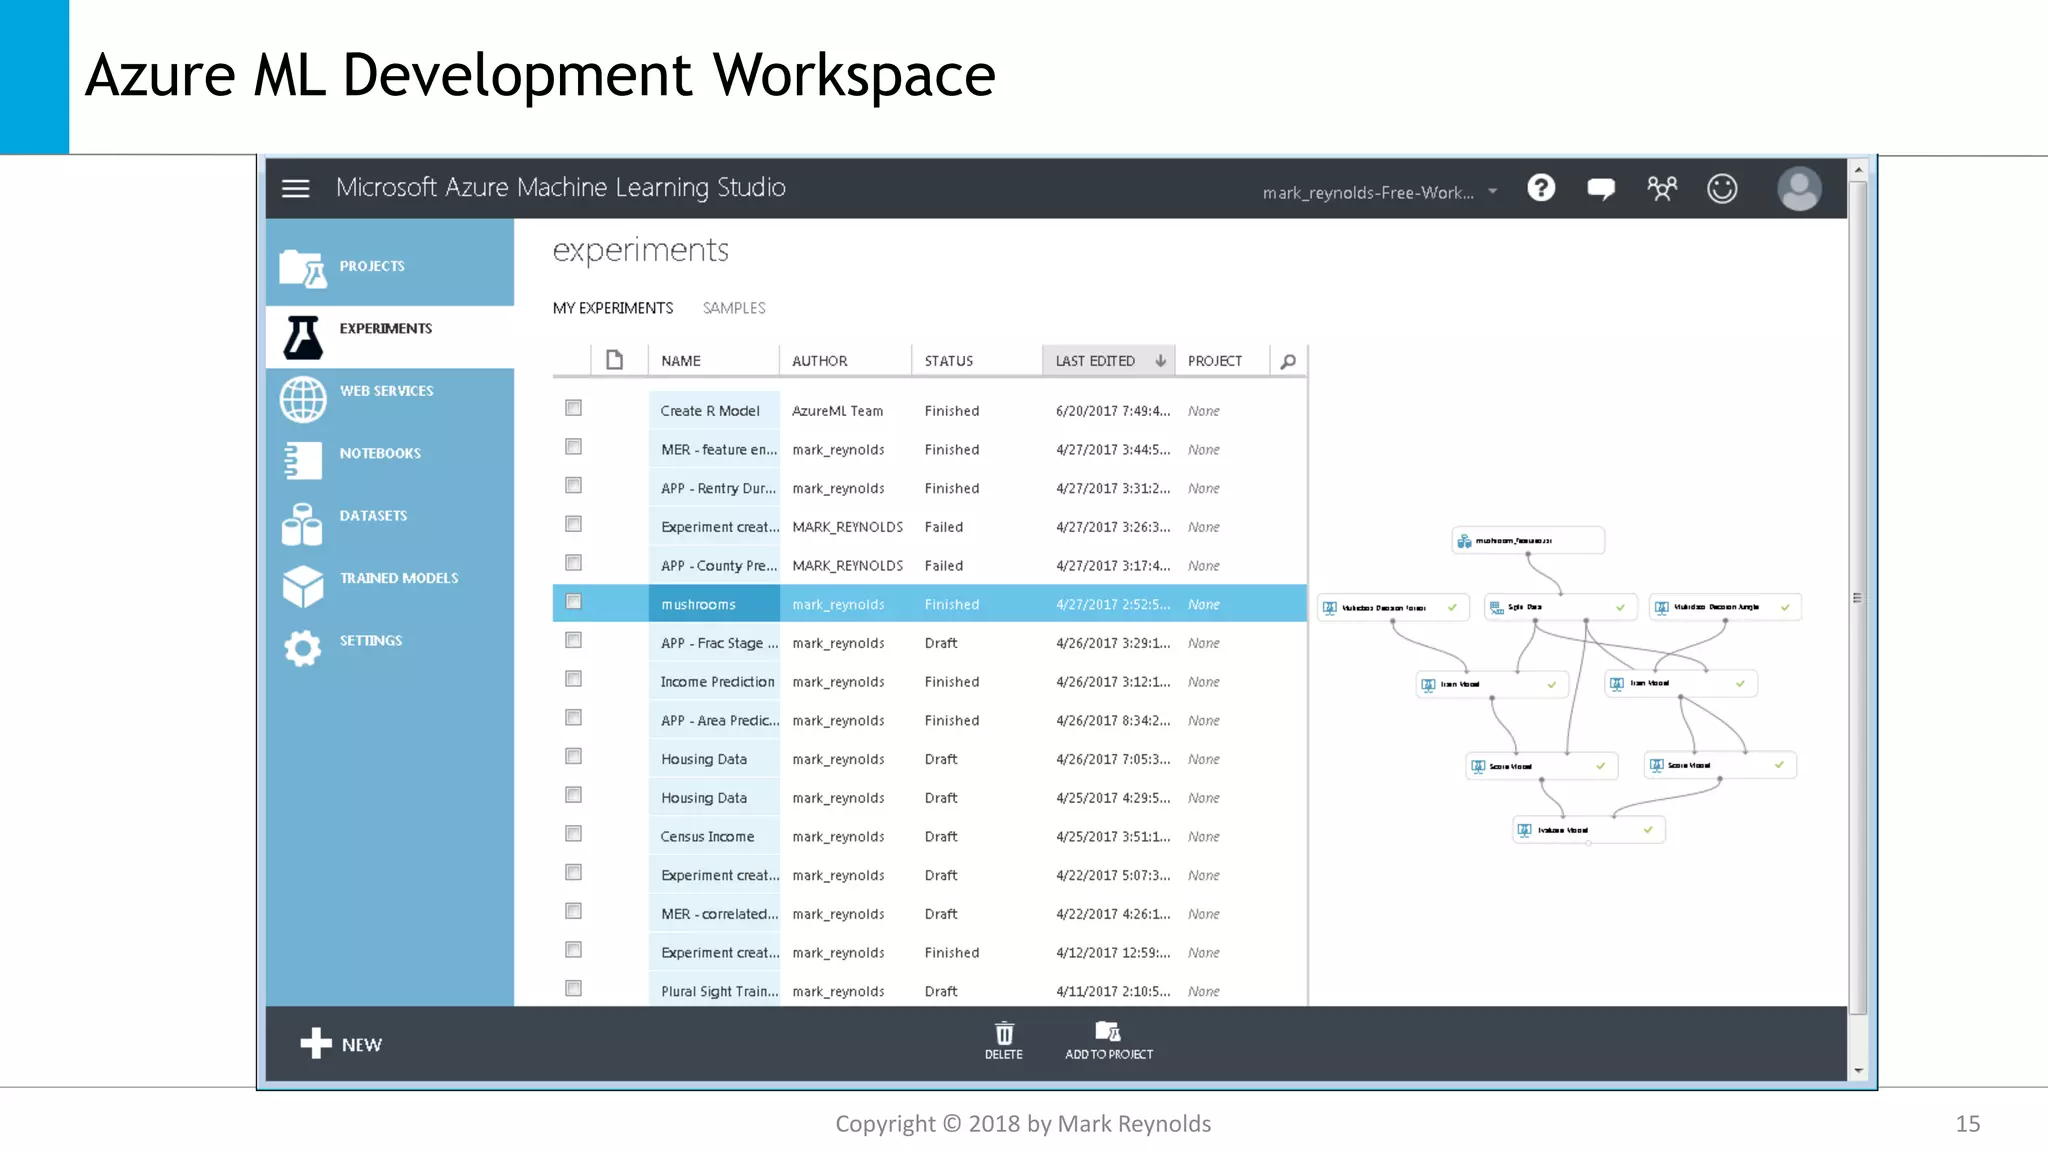Click the scrollbar down arrow

click(1858, 1071)
